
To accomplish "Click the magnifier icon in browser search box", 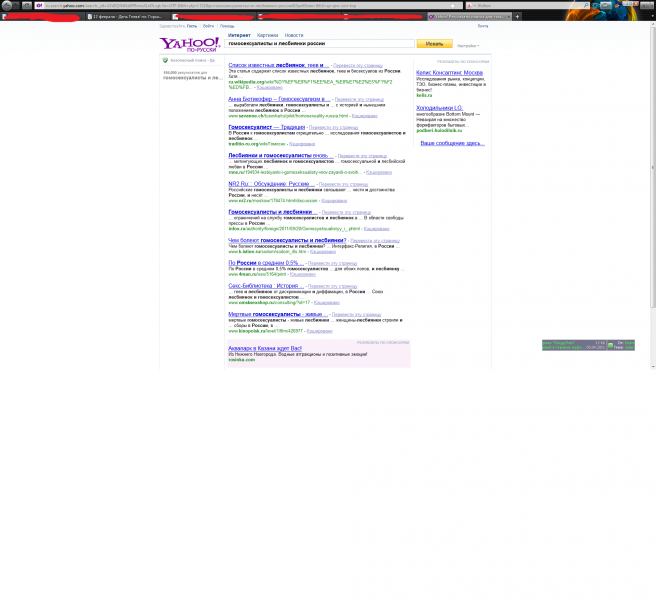I will click(586, 5).
